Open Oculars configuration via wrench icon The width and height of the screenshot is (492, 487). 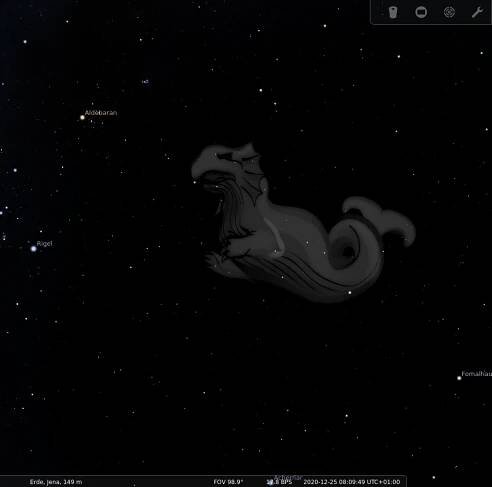pos(477,12)
